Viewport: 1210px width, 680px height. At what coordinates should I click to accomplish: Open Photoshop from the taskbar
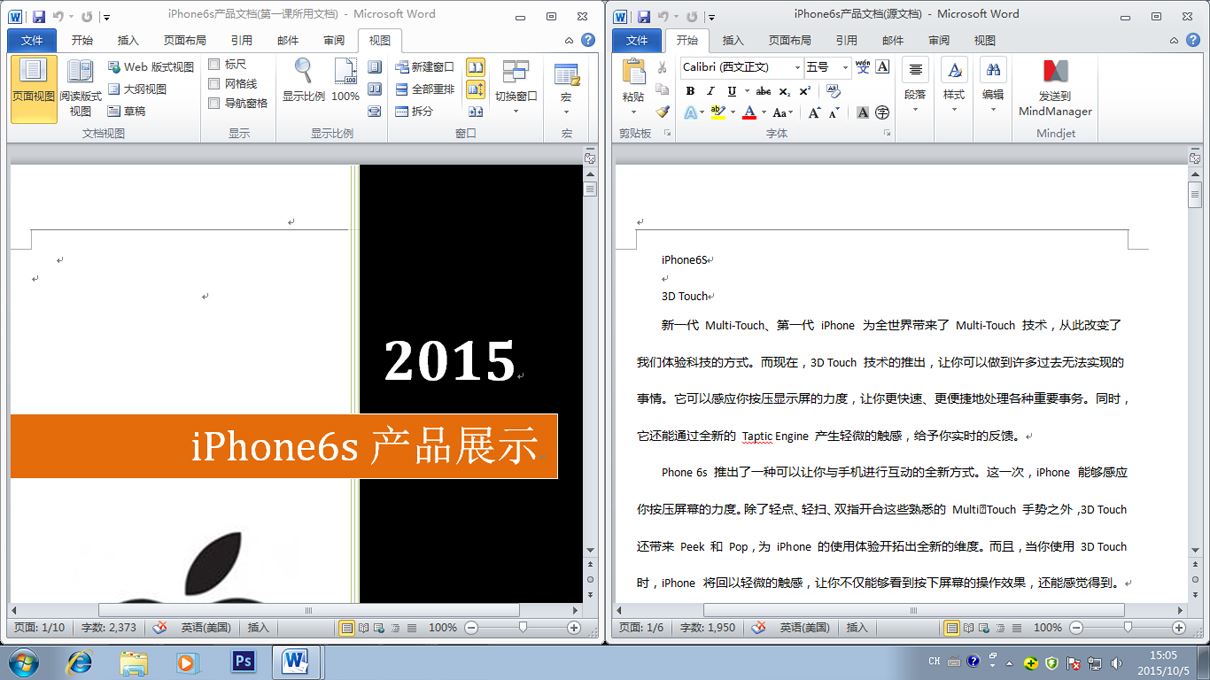pyautogui.click(x=241, y=662)
